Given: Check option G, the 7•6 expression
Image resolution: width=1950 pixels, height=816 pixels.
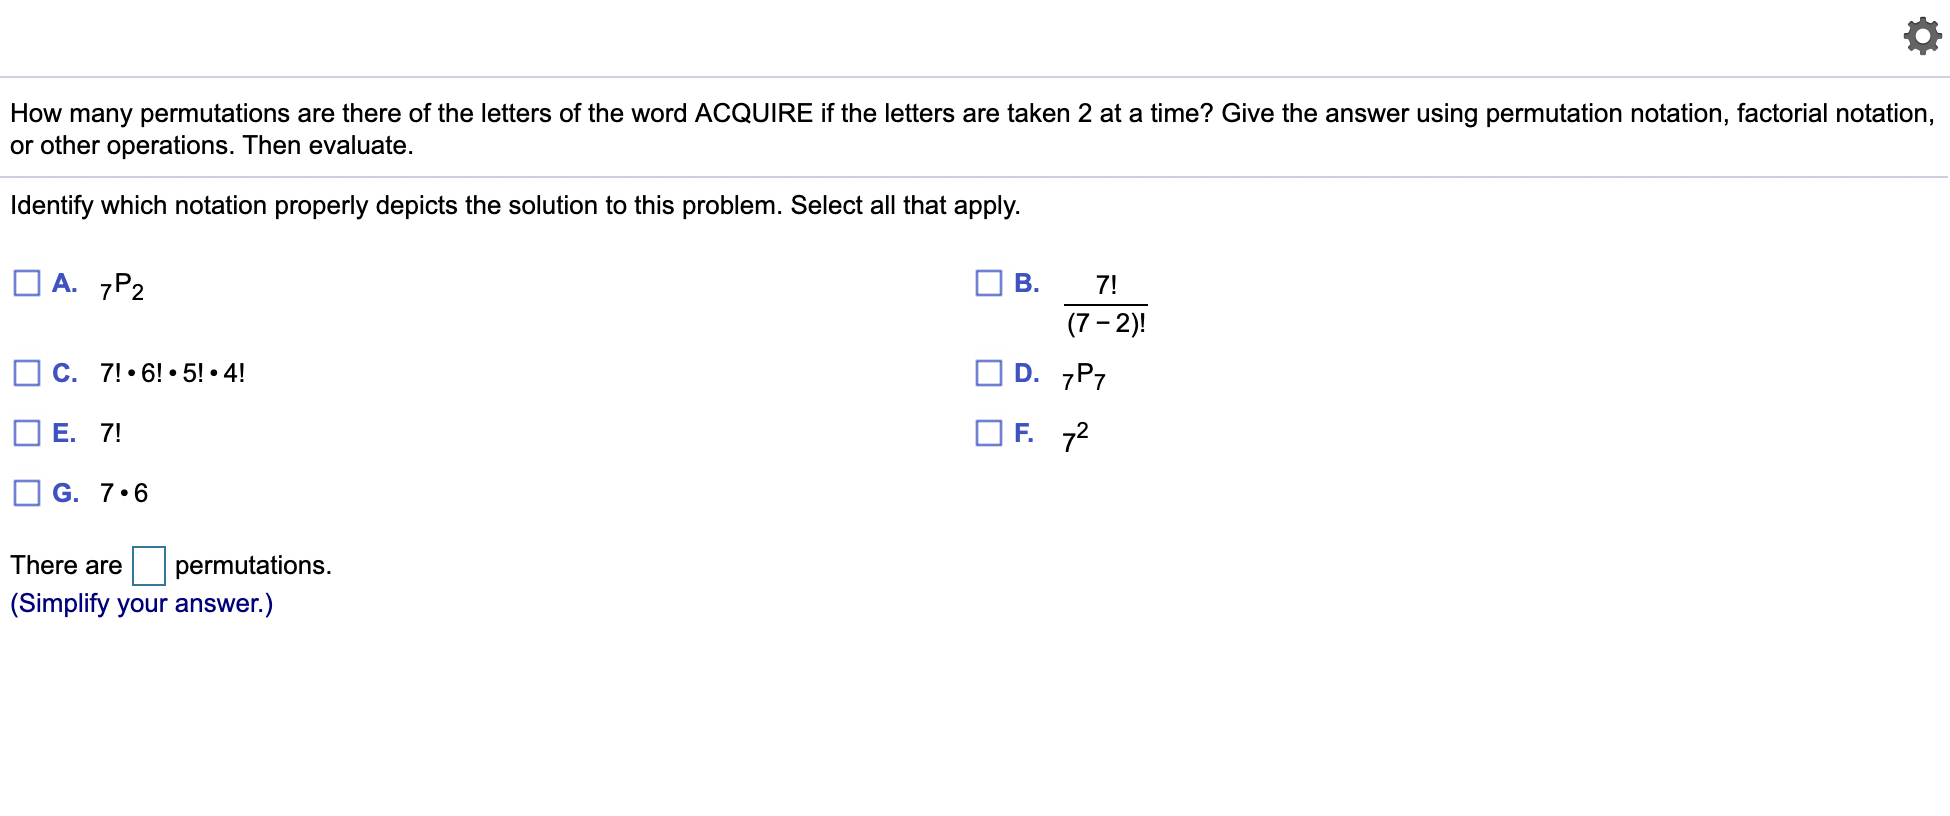Looking at the screenshot, I should coord(26,492).
